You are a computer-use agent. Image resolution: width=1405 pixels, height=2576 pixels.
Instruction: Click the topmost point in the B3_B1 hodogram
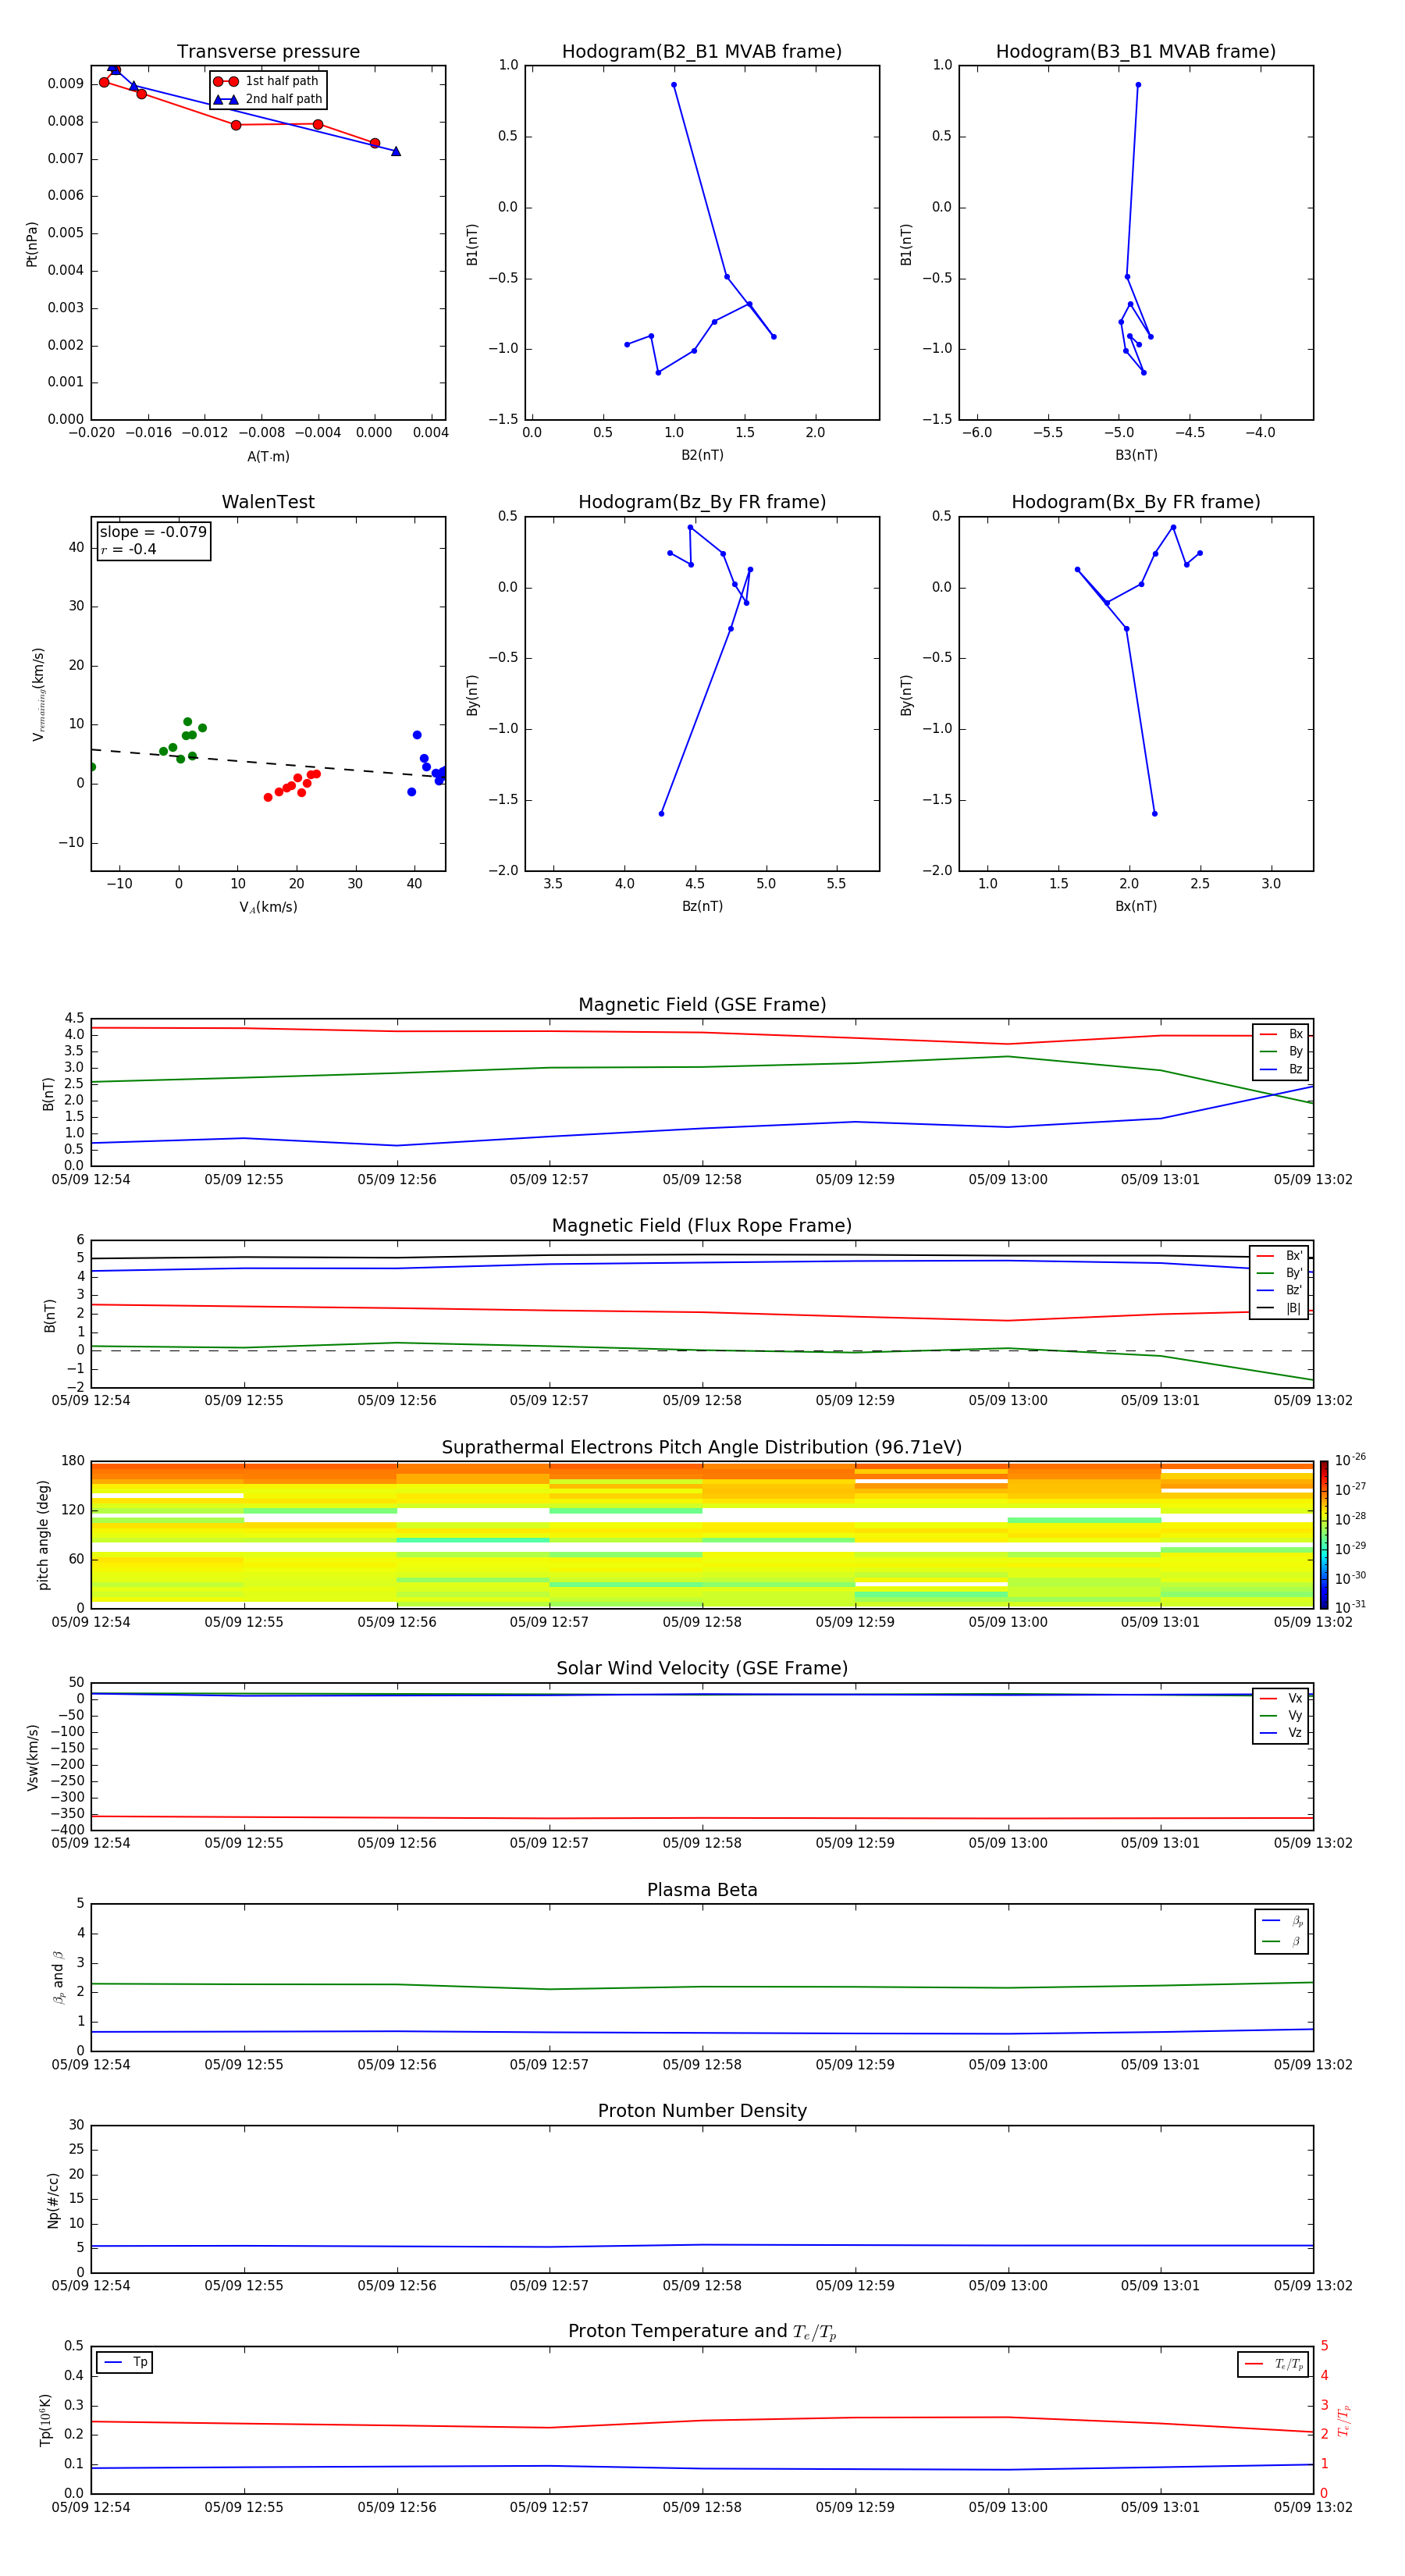point(1138,85)
